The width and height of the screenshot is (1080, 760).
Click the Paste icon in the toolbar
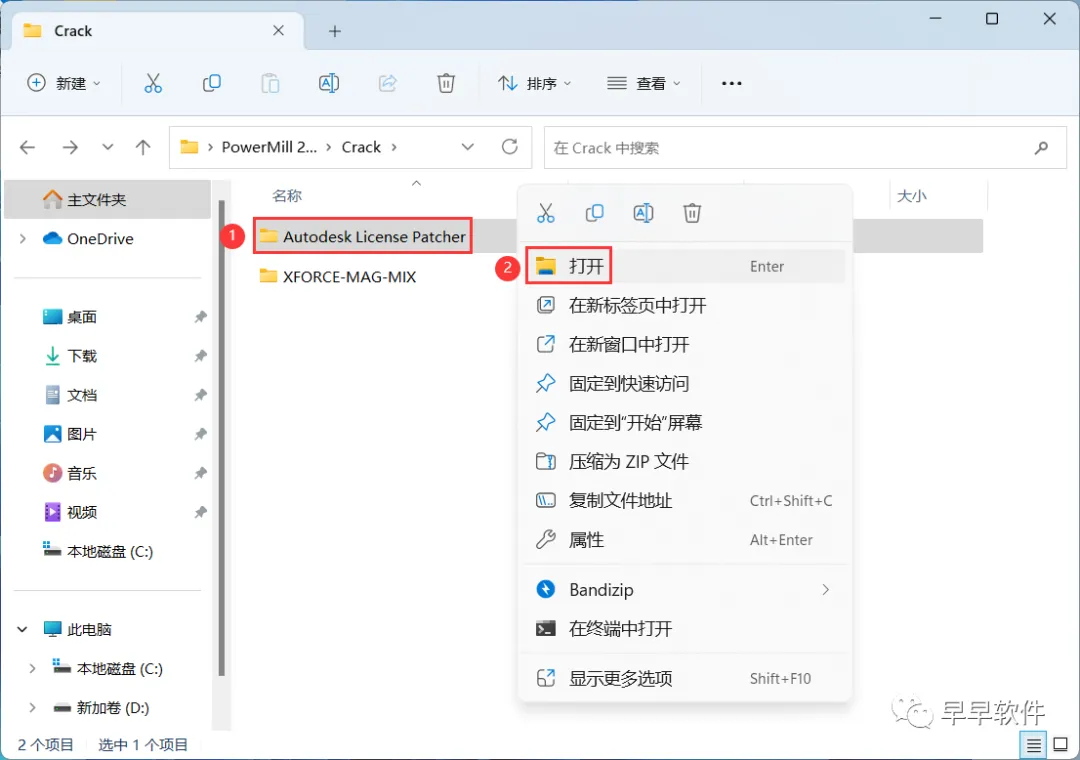270,83
